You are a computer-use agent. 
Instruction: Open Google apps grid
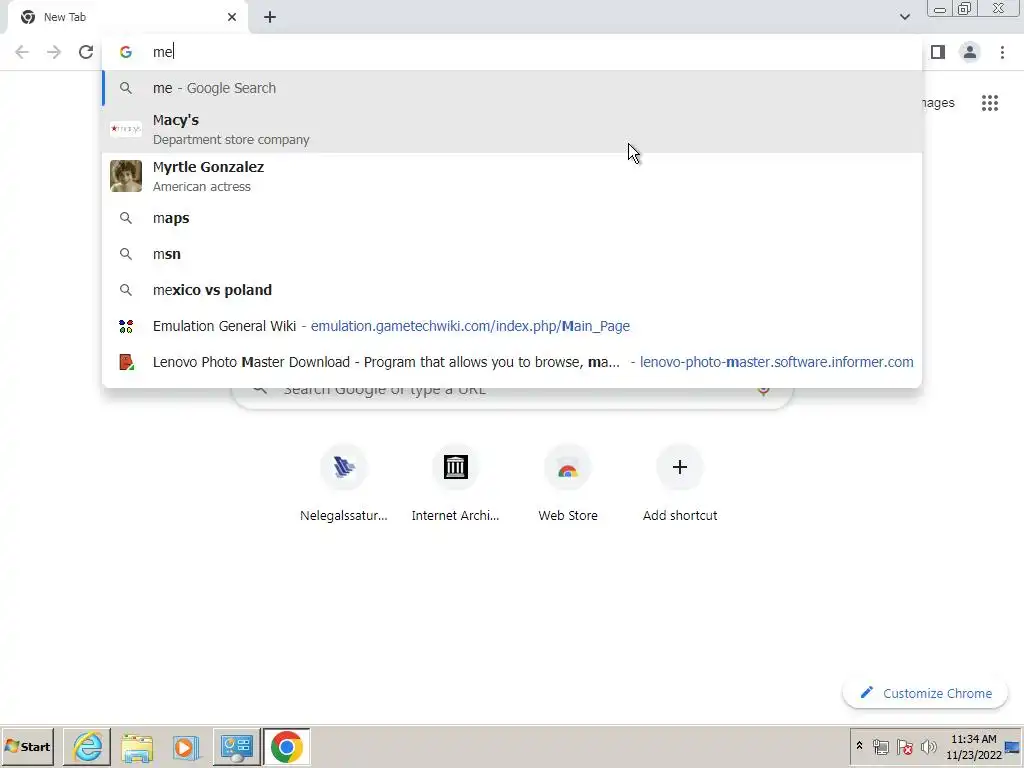coord(990,103)
